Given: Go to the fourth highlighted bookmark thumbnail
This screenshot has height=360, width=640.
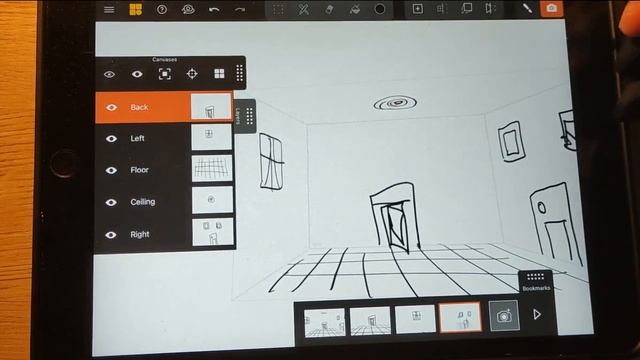Looking at the screenshot, I should pos(460,317).
